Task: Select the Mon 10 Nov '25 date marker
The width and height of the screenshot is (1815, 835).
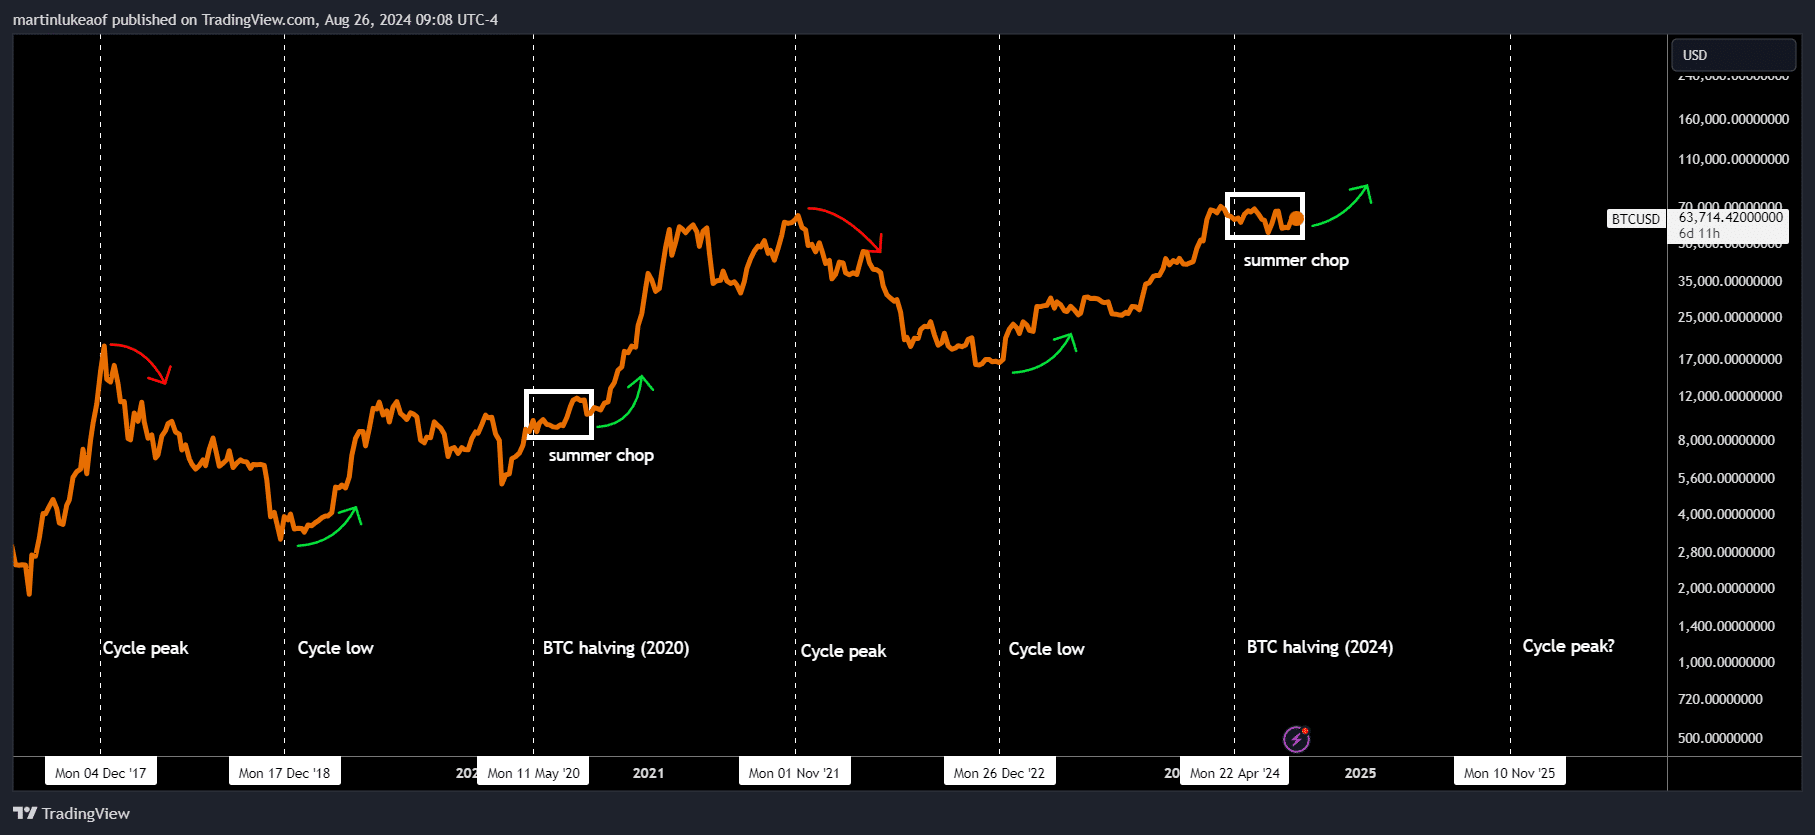Action: pos(1510,772)
